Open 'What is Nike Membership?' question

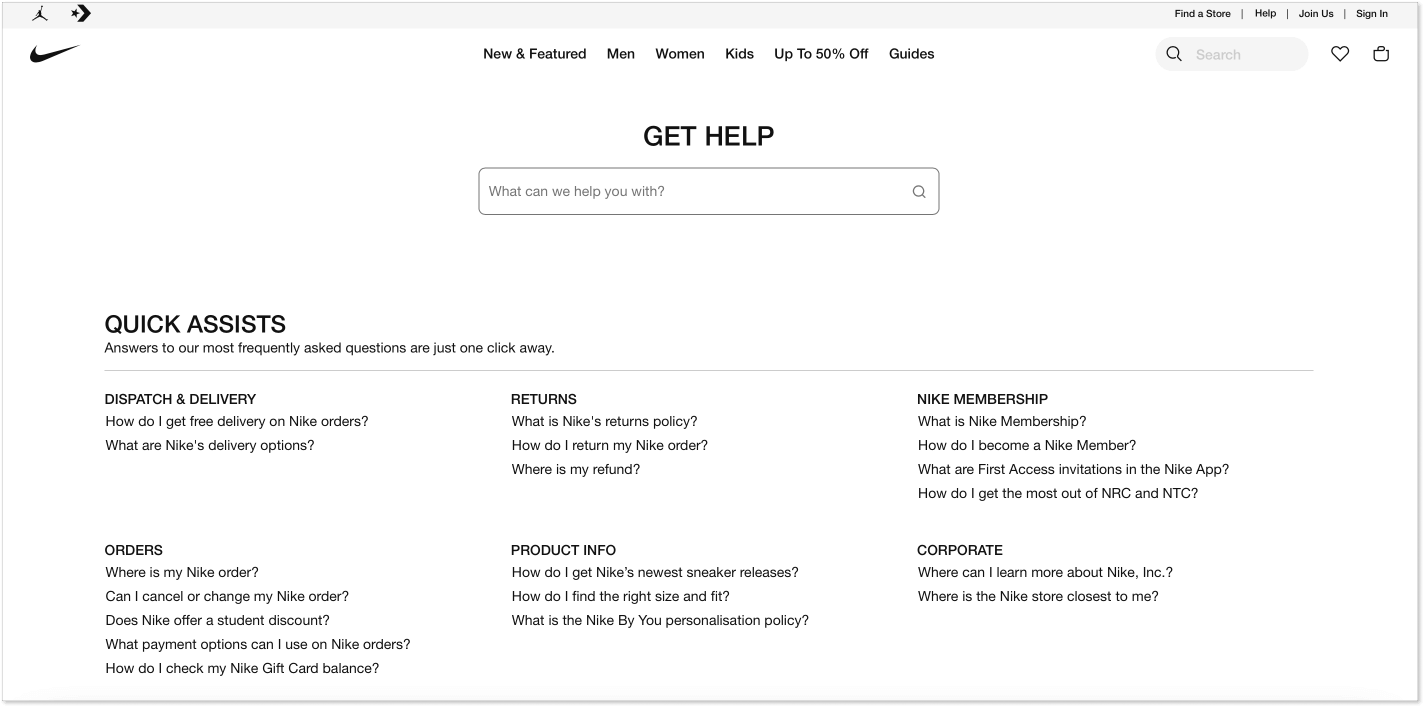pyautogui.click(x=1002, y=422)
